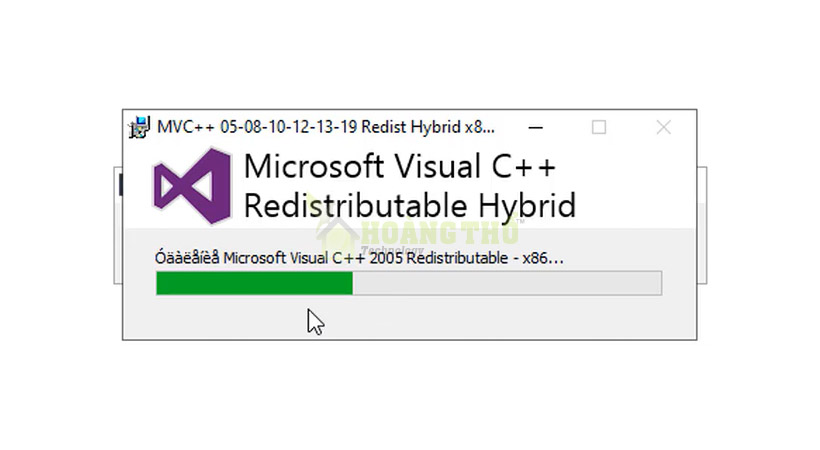The image size is (820, 450).
Task: Close the MVC++ Redist Hybrid installer window
Action: point(664,127)
